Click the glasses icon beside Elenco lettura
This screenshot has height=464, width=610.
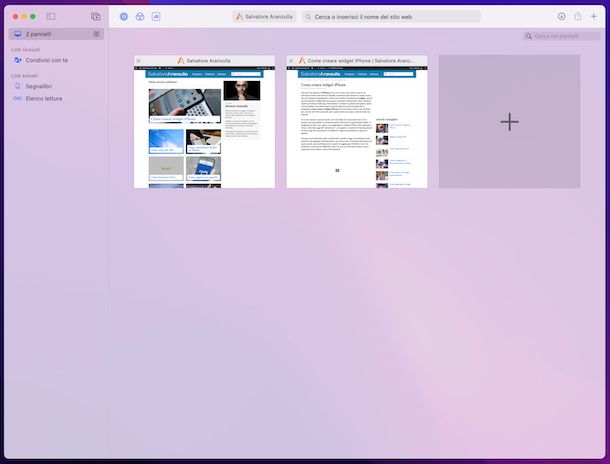(x=18, y=98)
